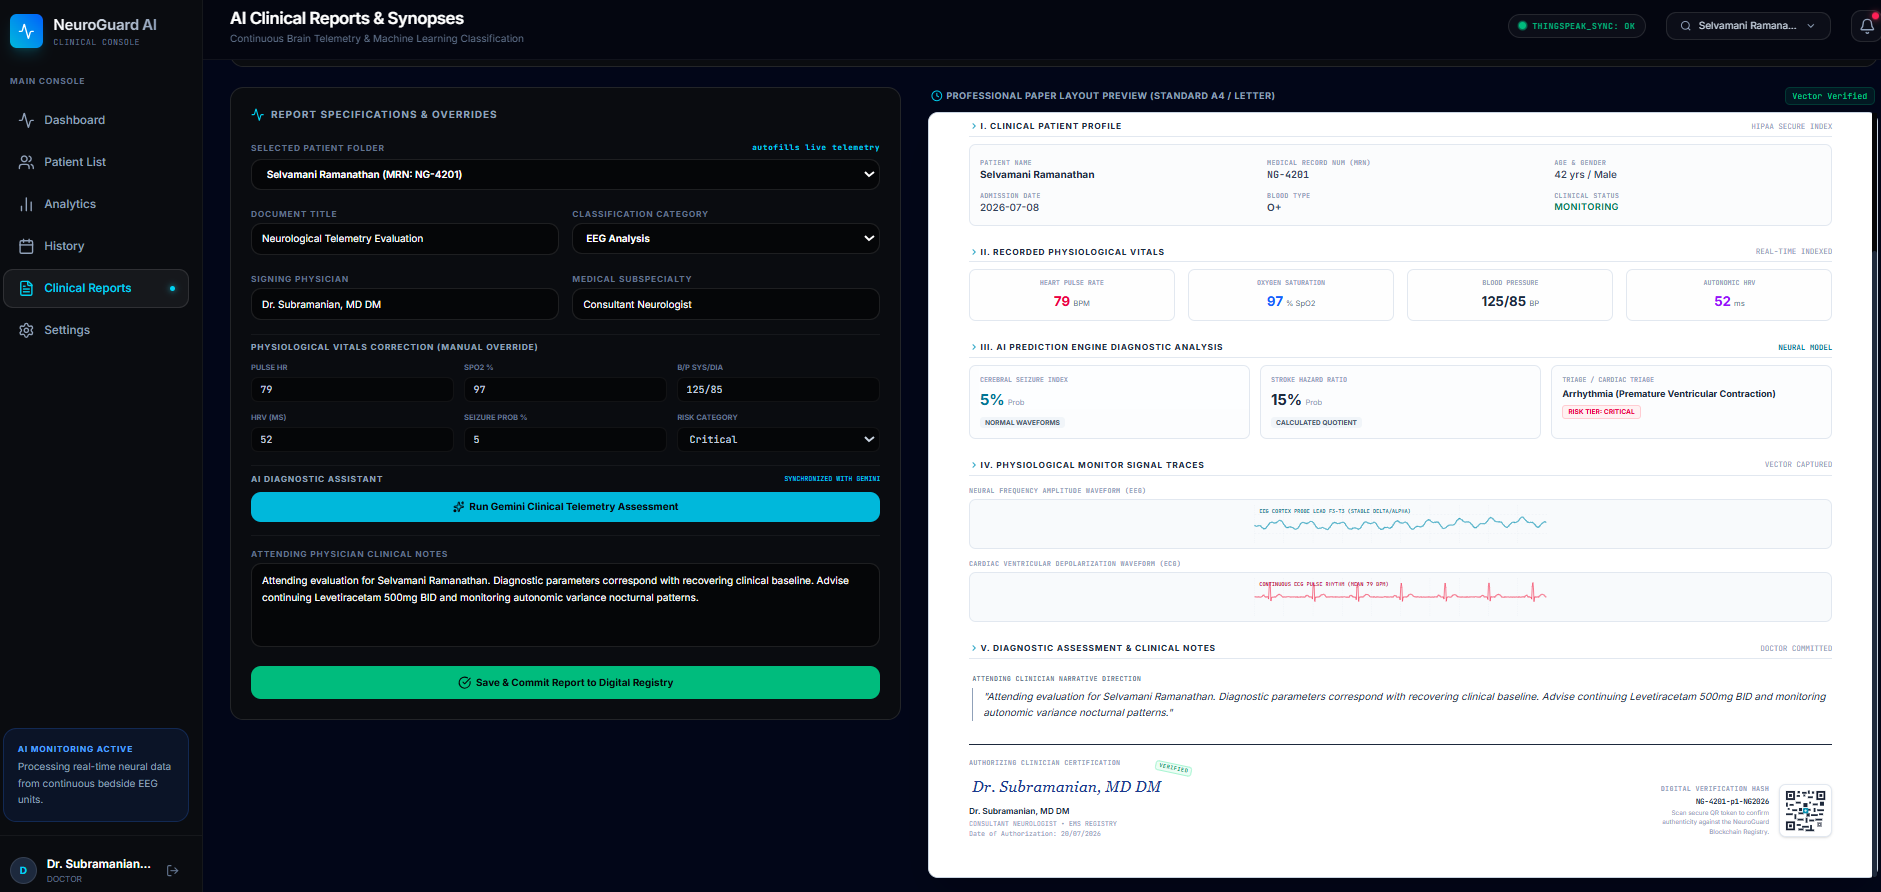Click the Attending Physician Clinical Notes textarea
Screen dimensions: 1881x892
coord(565,605)
